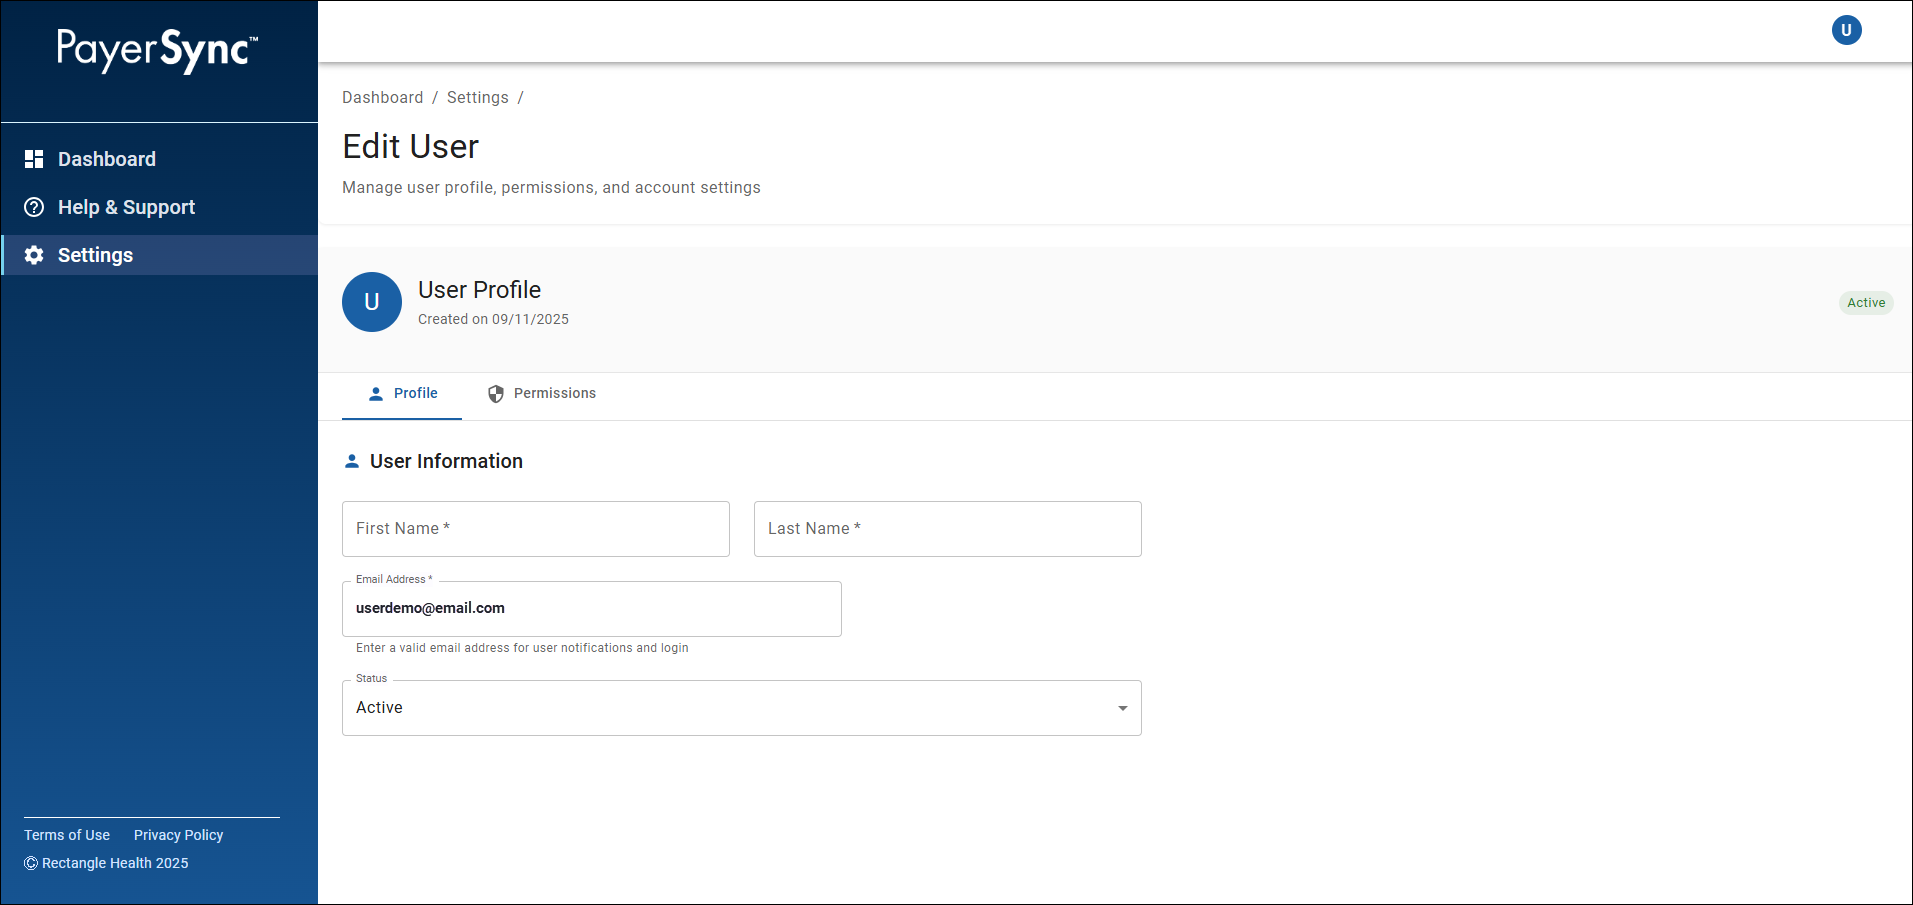Switch to the Permissions tab
Viewport: 1913px width, 905px height.
(554, 393)
